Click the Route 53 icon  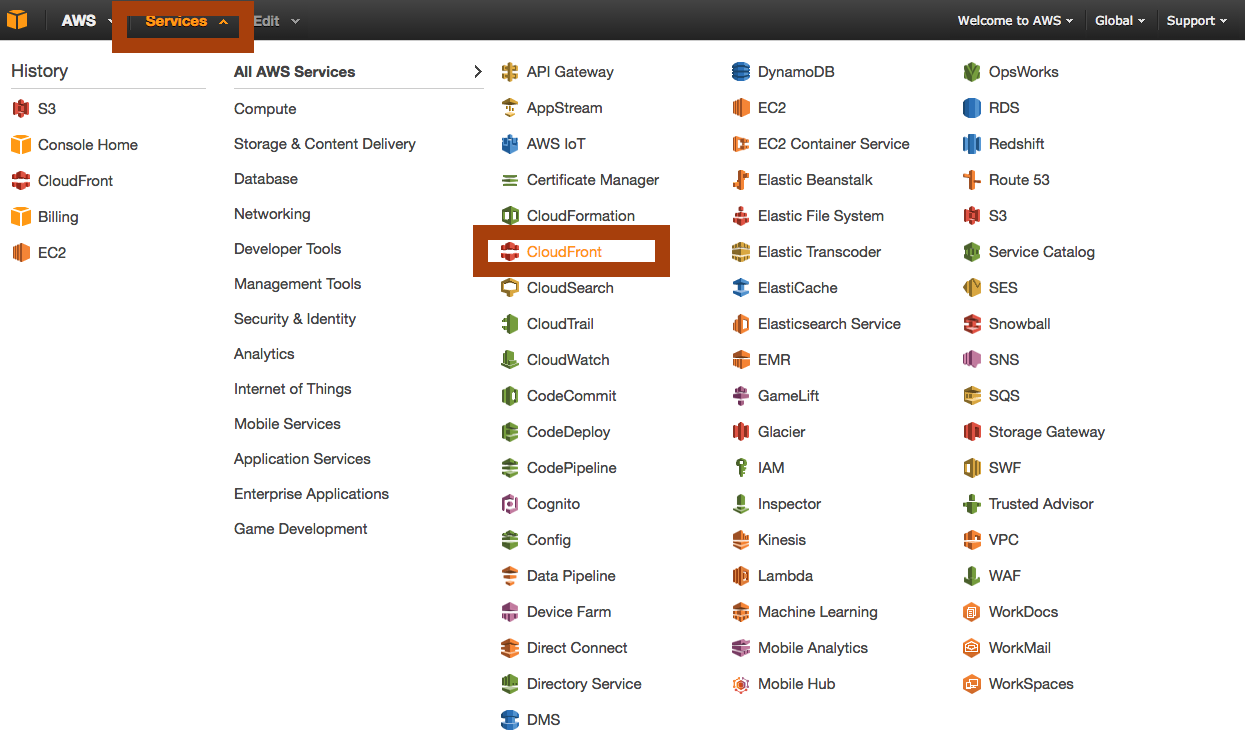pyautogui.click(x=972, y=180)
